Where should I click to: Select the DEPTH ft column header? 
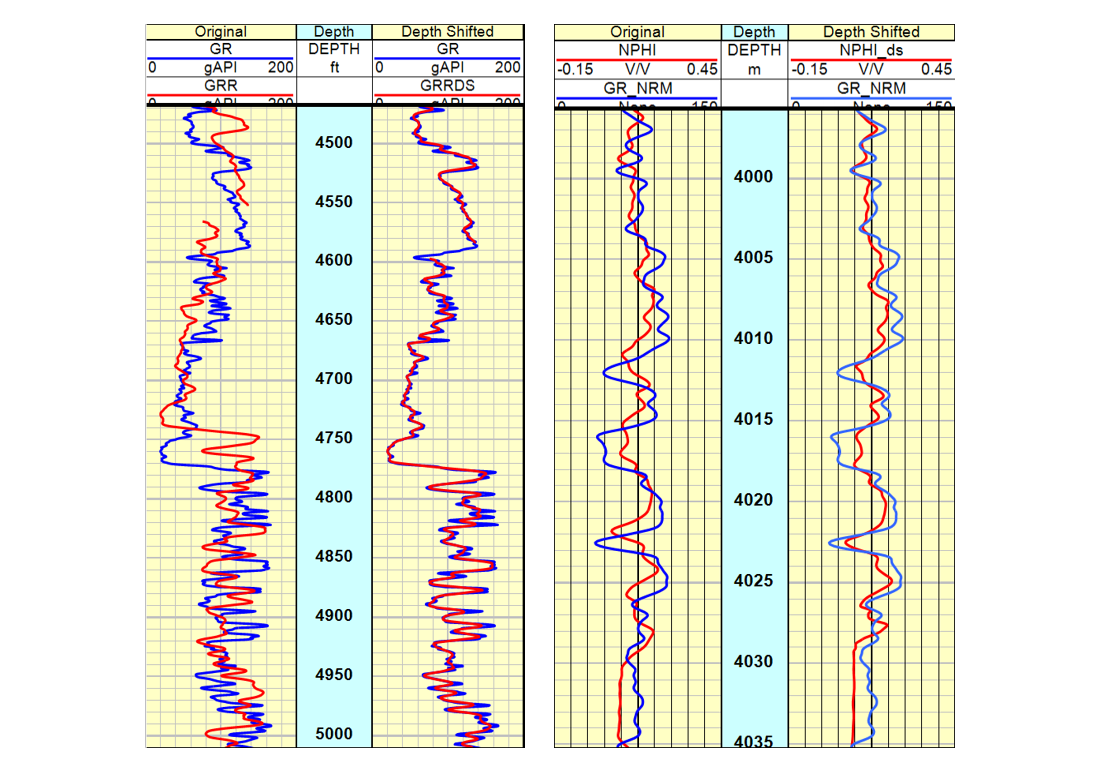click(334, 57)
